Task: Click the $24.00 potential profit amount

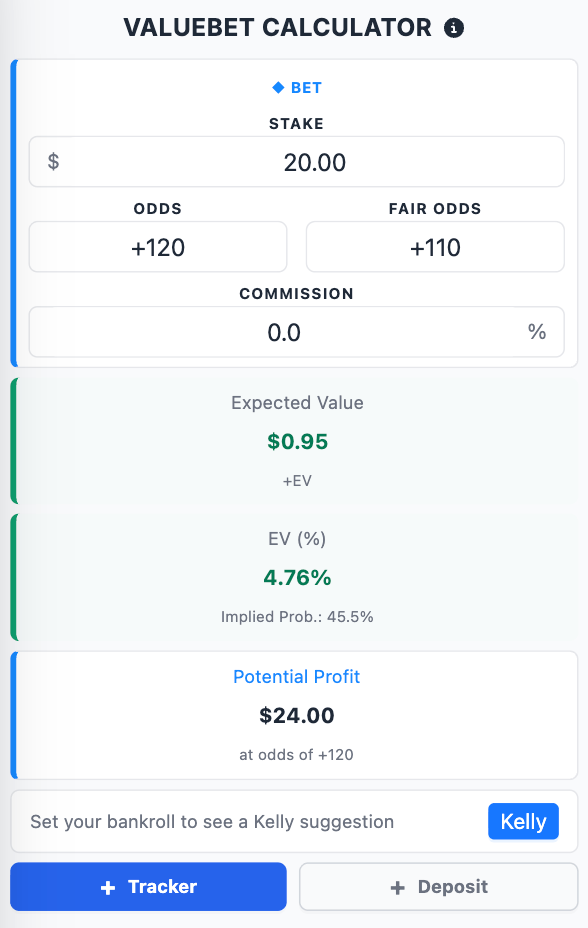Action: tap(297, 716)
